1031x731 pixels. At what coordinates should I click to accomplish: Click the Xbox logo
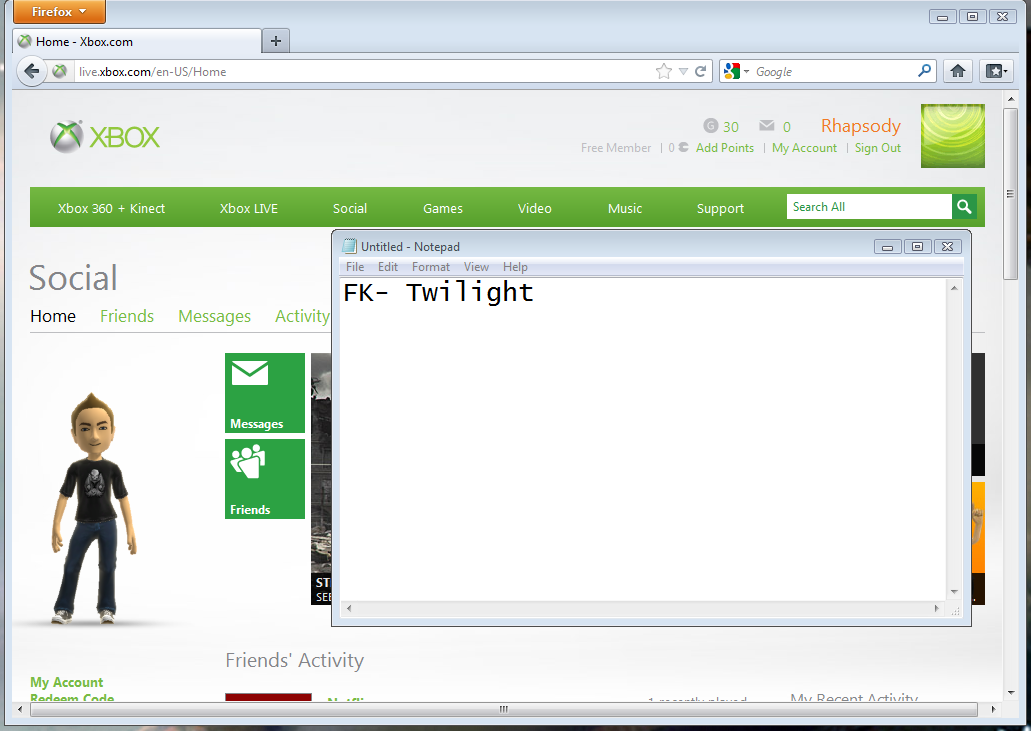click(105, 137)
